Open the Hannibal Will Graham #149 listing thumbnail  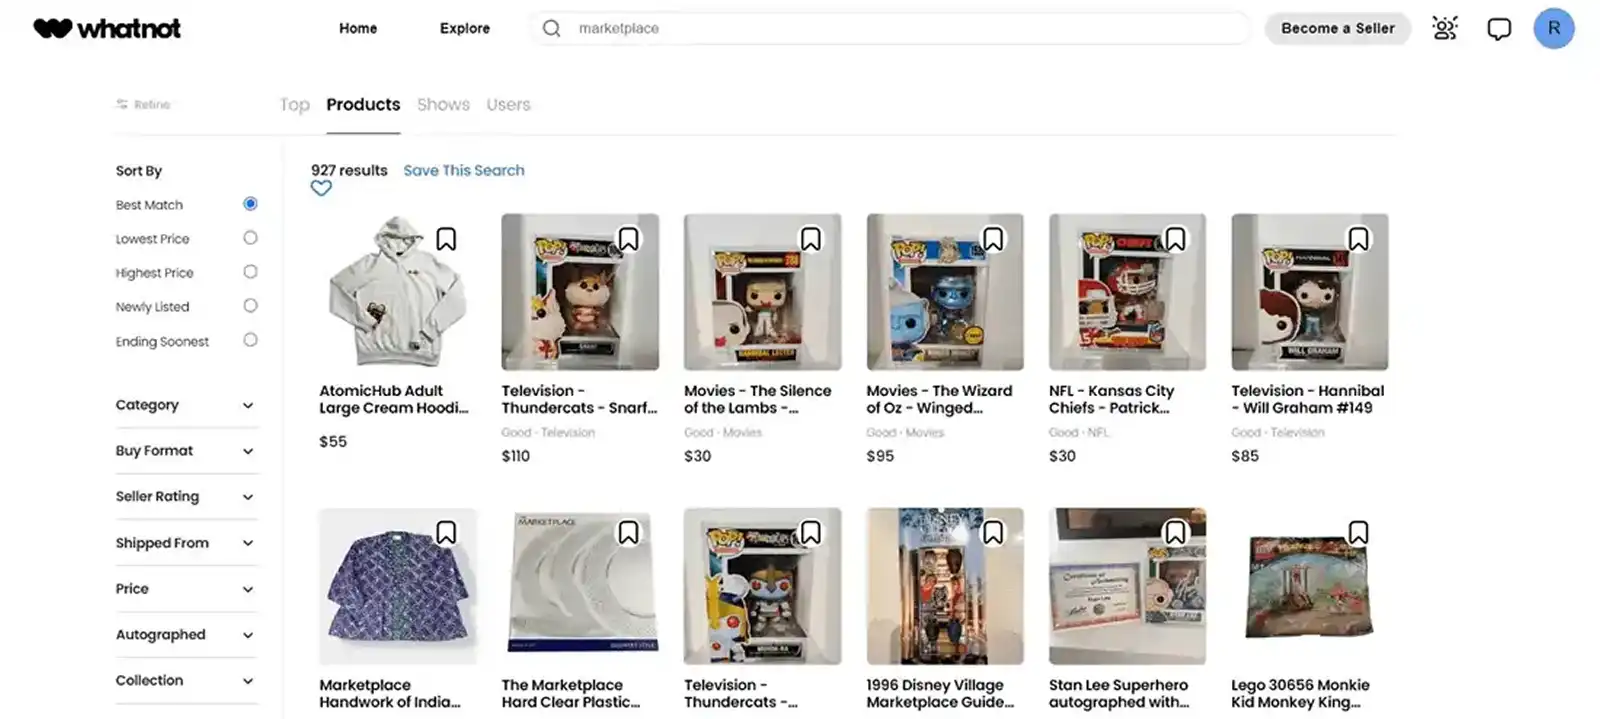point(1309,292)
